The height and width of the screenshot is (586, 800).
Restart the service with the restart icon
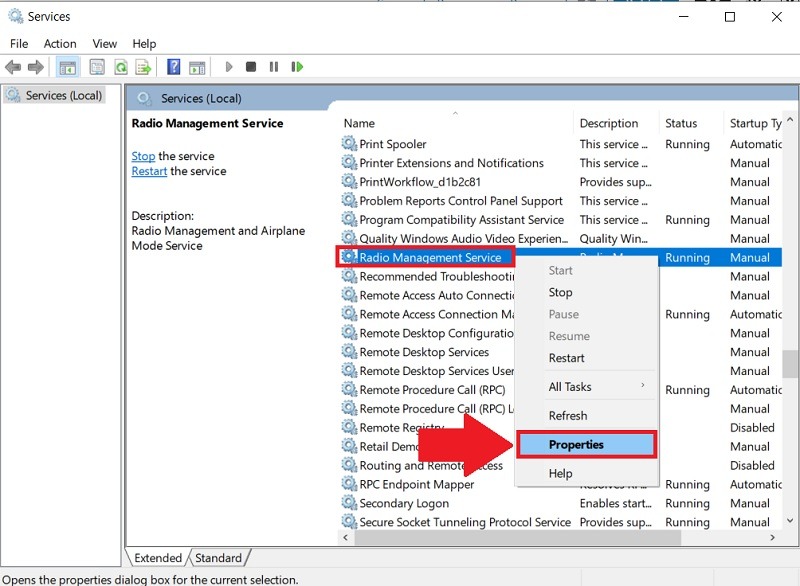296,67
